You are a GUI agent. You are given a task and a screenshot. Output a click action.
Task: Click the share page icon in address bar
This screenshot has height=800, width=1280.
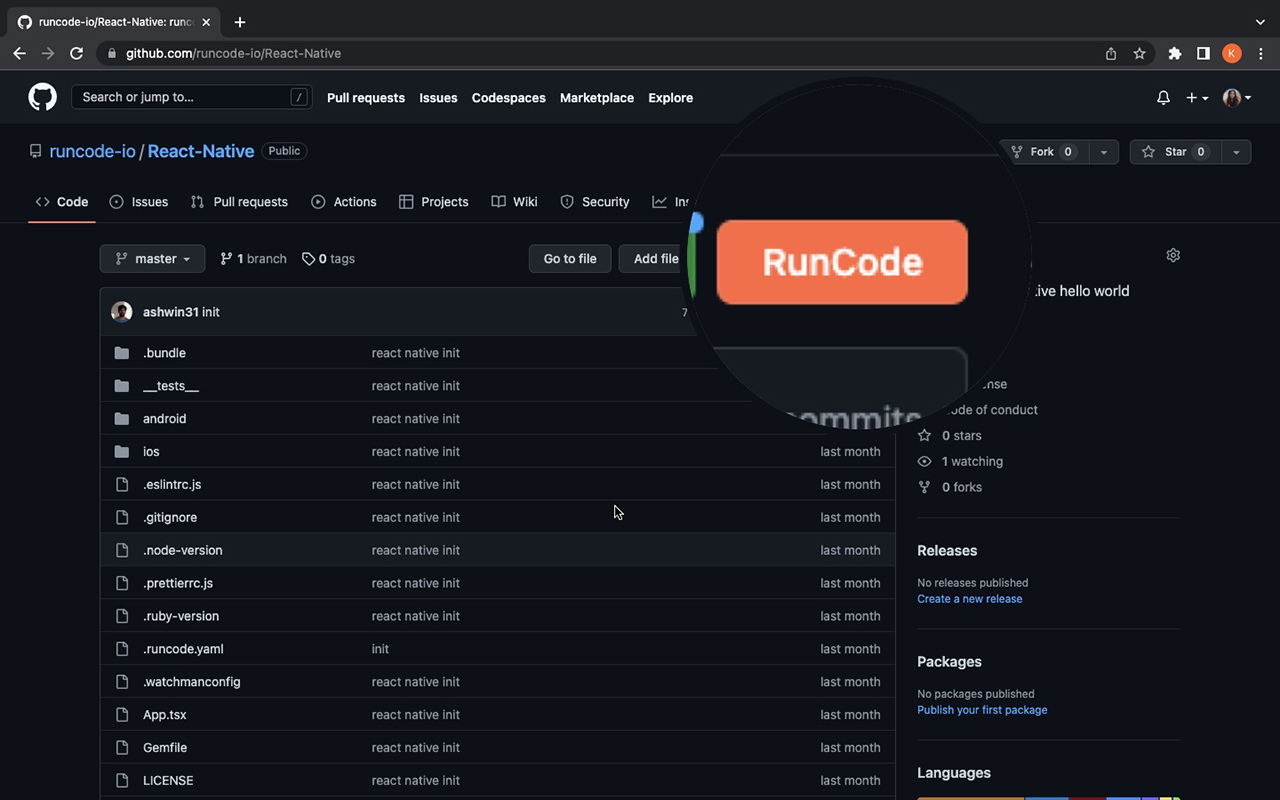[x=1111, y=54]
